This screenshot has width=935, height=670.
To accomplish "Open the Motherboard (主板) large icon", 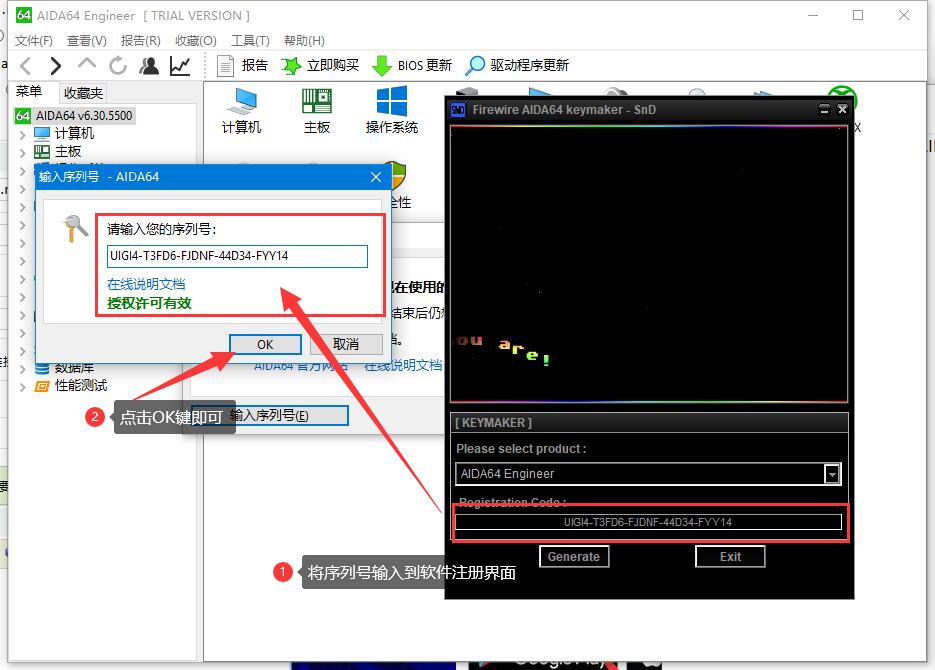I will click(317, 111).
